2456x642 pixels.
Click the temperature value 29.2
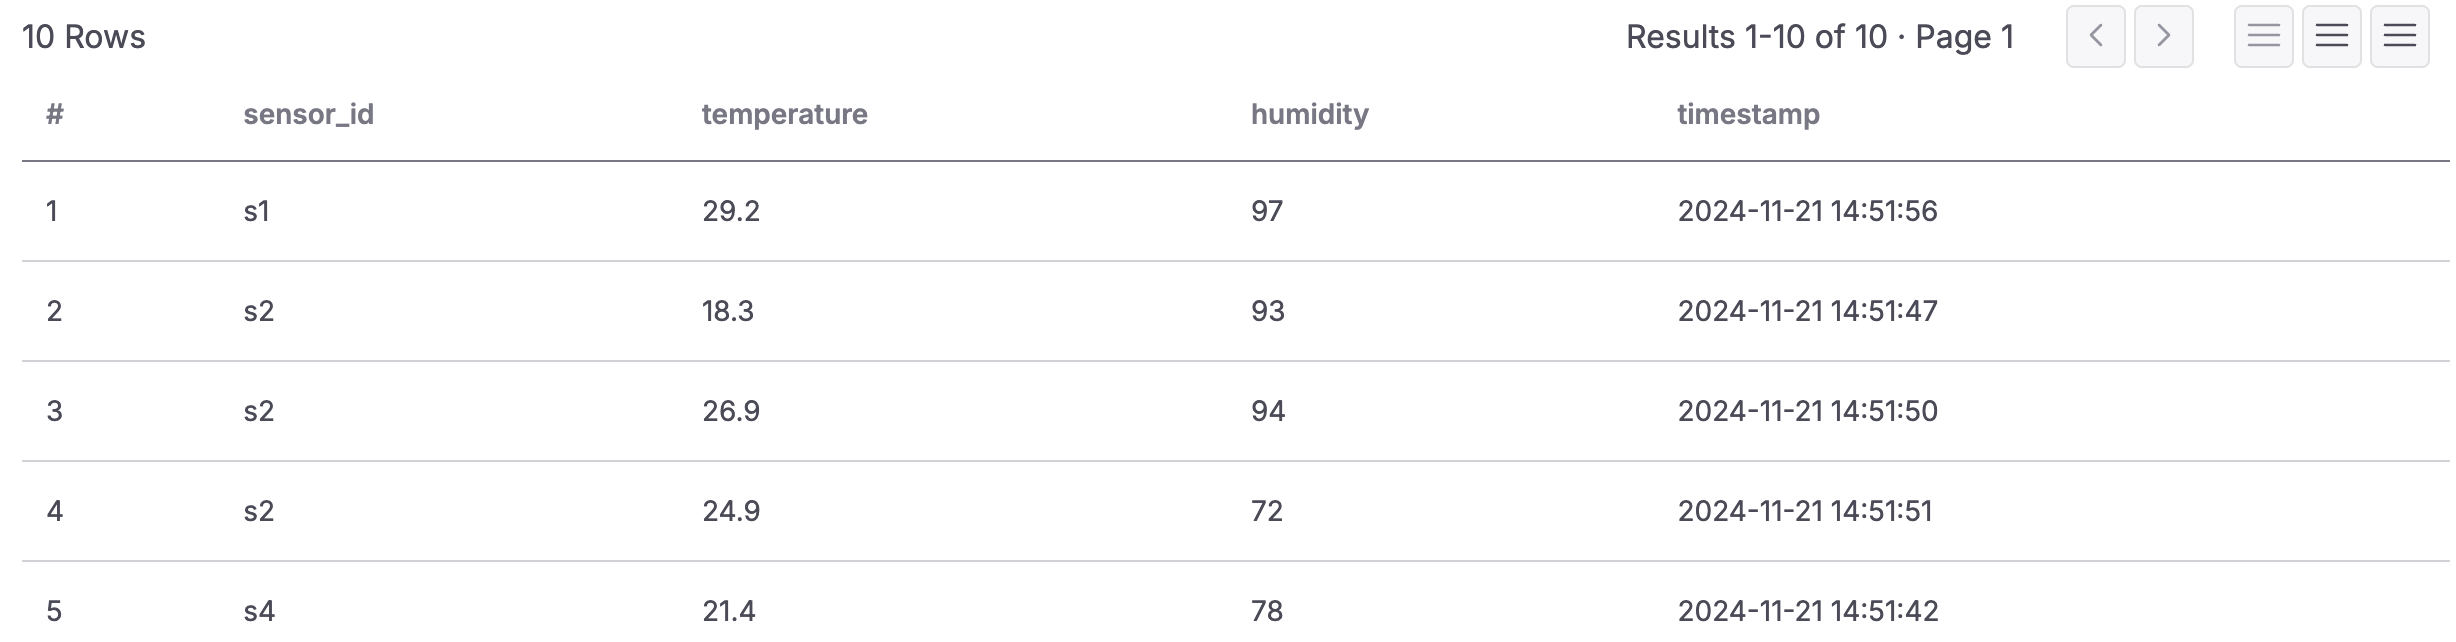(731, 211)
